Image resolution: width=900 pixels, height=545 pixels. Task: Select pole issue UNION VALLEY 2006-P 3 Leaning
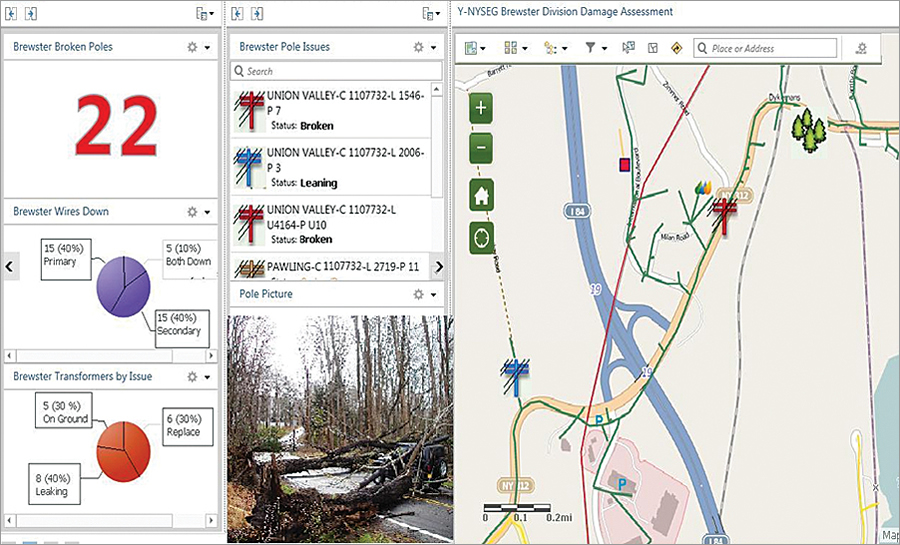click(x=331, y=167)
